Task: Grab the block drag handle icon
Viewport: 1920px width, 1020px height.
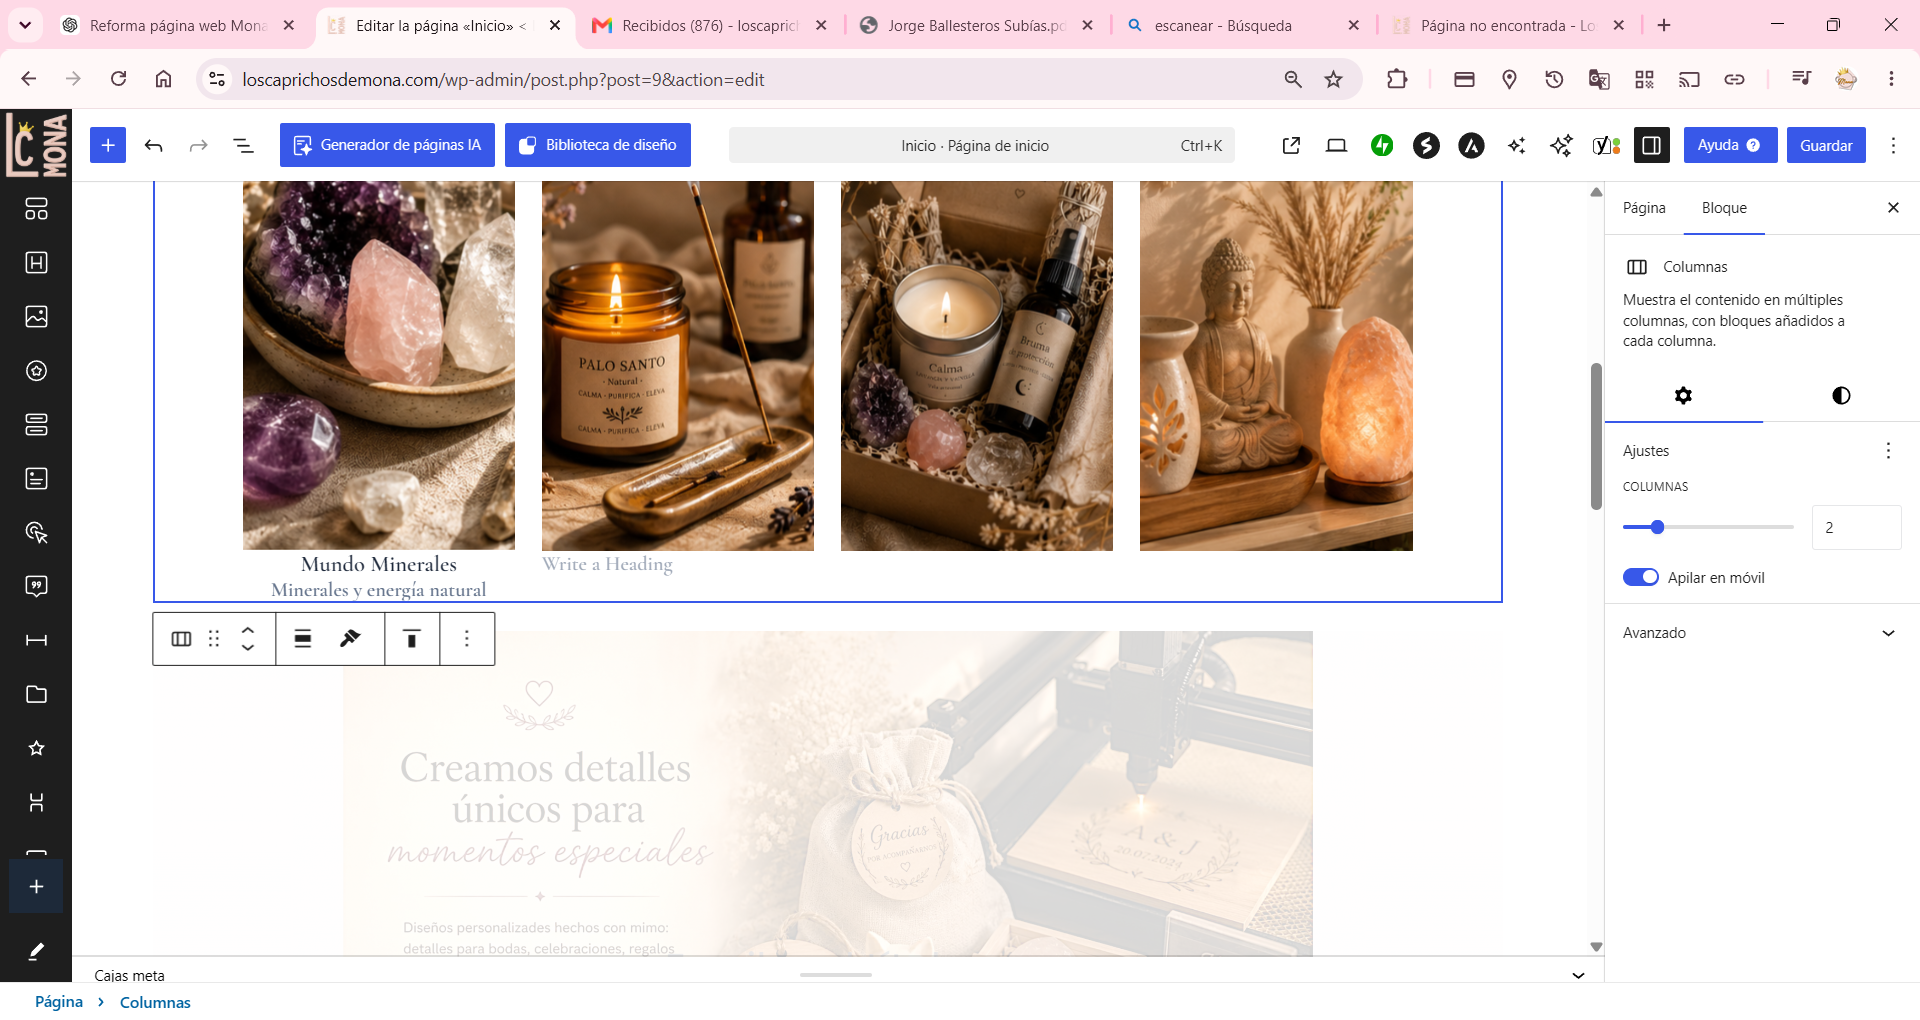Action: pos(214,639)
